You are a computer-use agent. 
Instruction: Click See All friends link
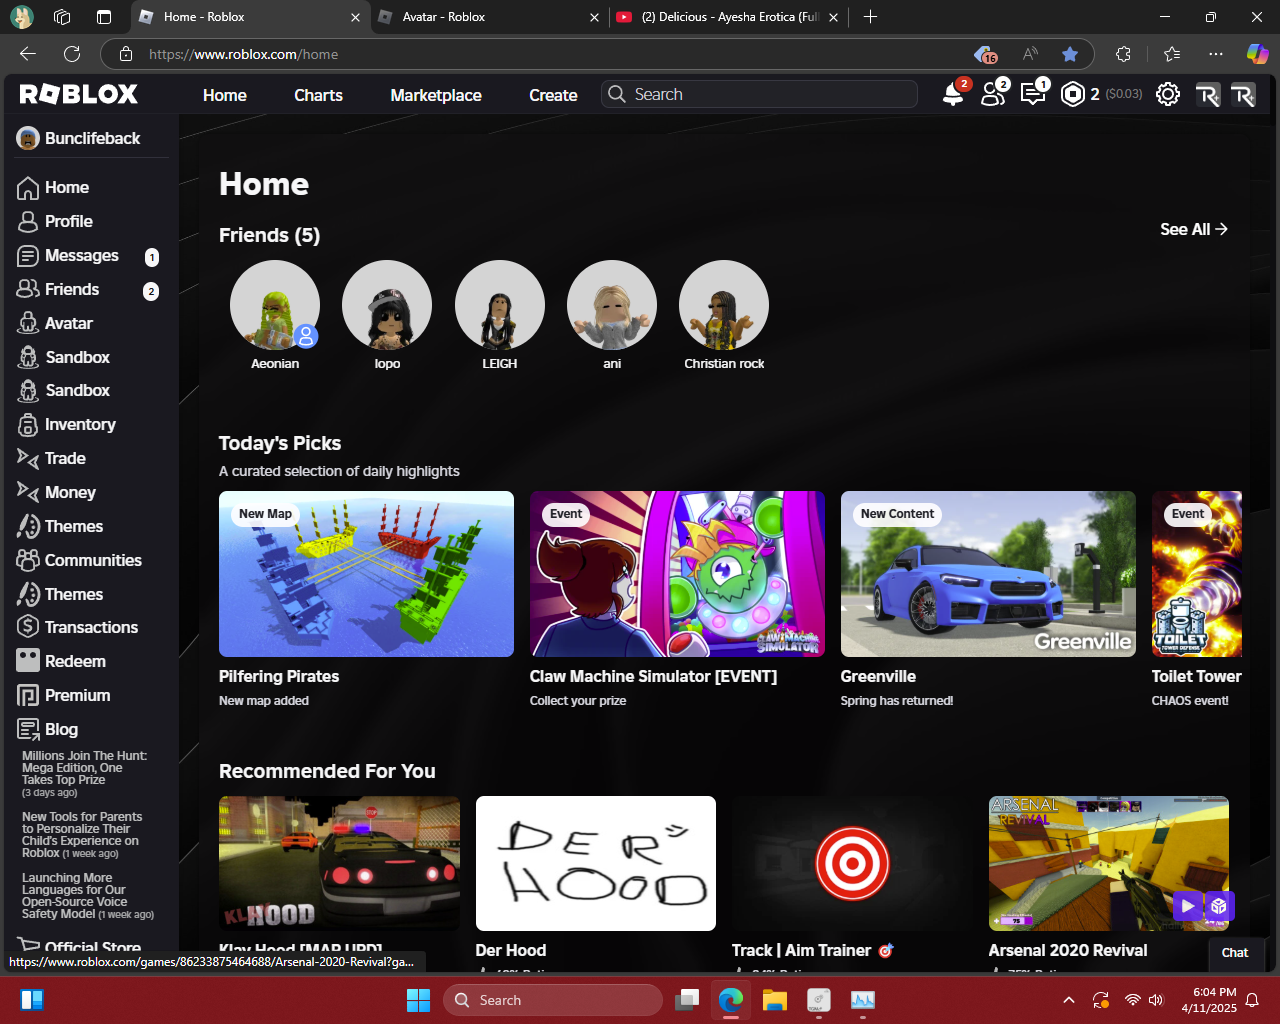point(1194,229)
